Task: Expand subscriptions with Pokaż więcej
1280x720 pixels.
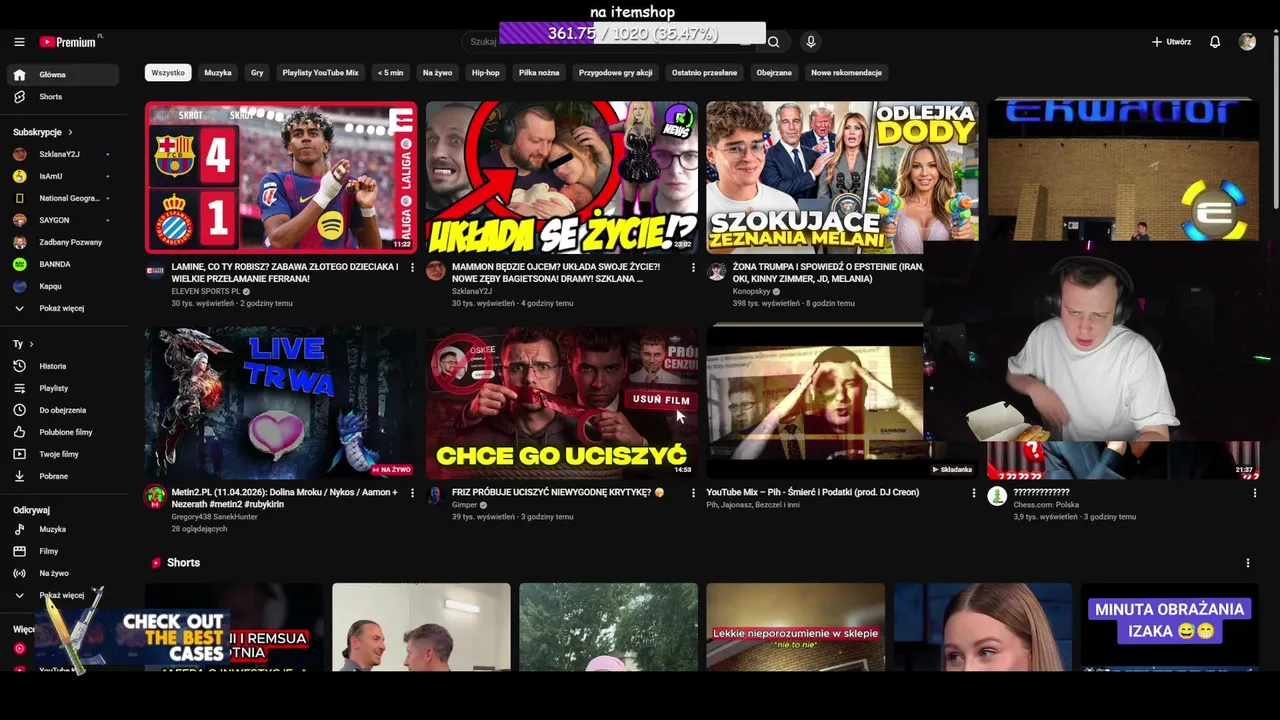Action: click(63, 308)
